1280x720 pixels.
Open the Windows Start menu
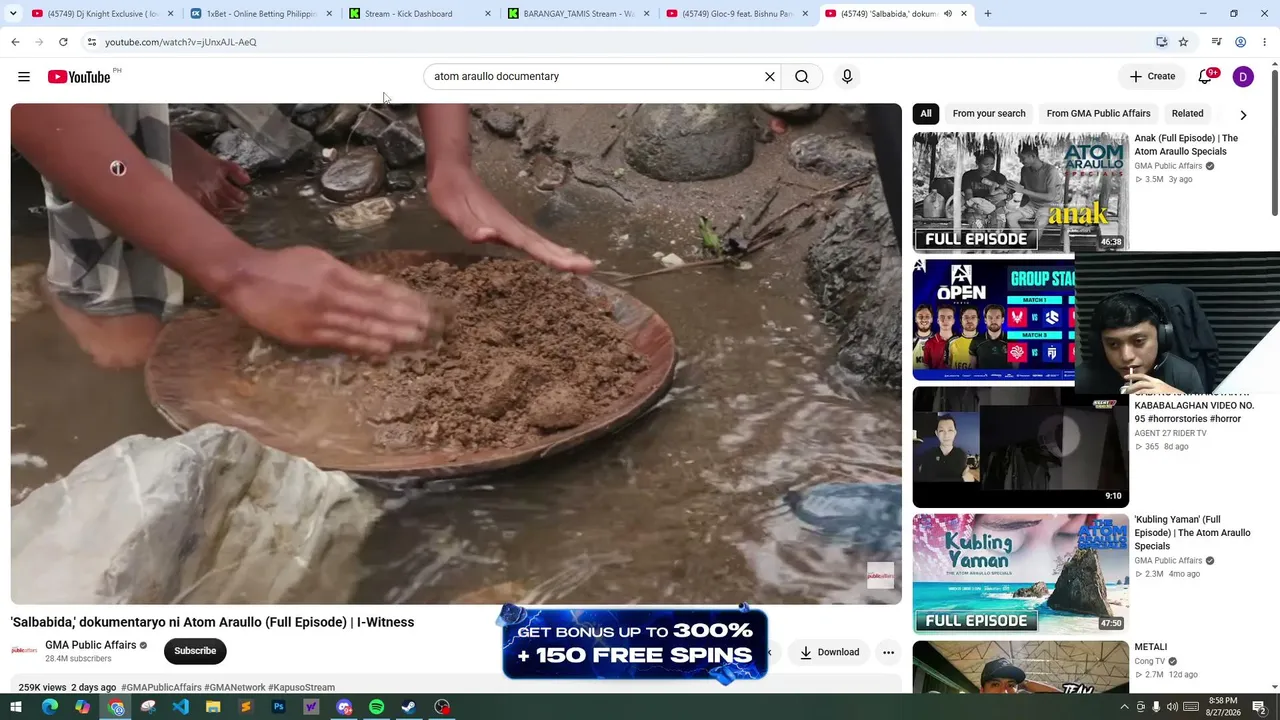[x=16, y=707]
